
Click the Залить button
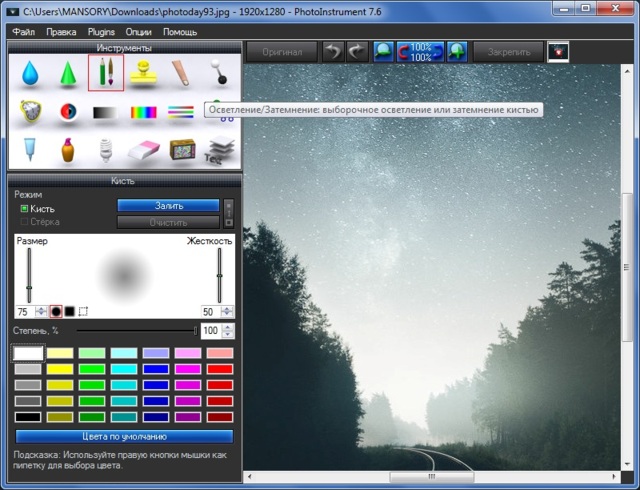coord(168,205)
